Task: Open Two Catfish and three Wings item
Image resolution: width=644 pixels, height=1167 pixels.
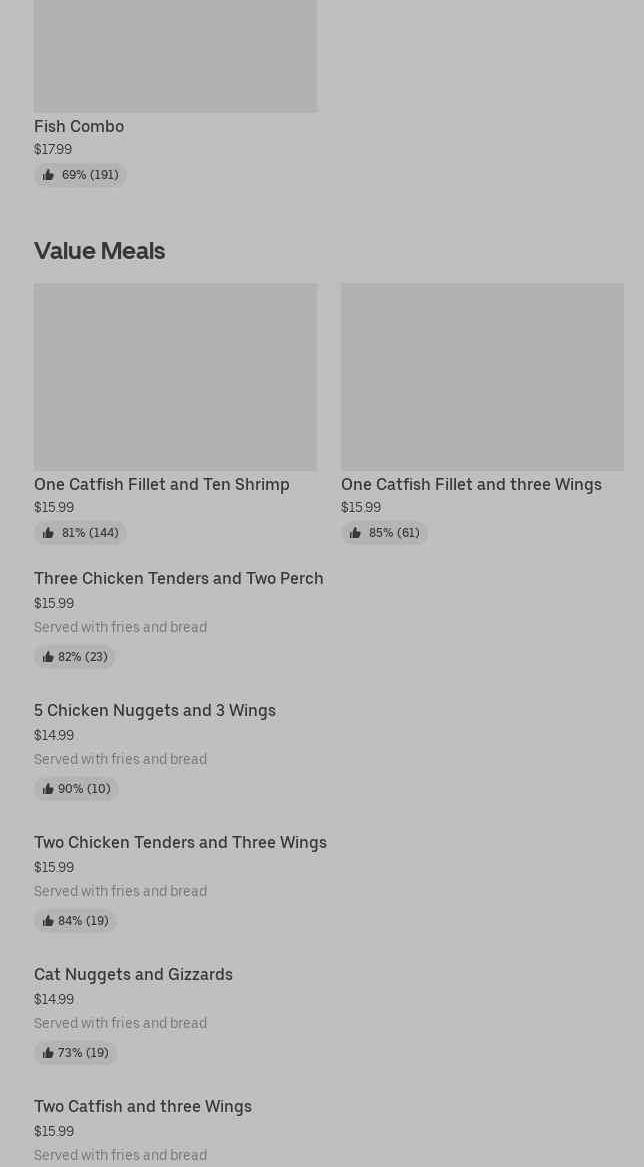Action: (x=143, y=1106)
